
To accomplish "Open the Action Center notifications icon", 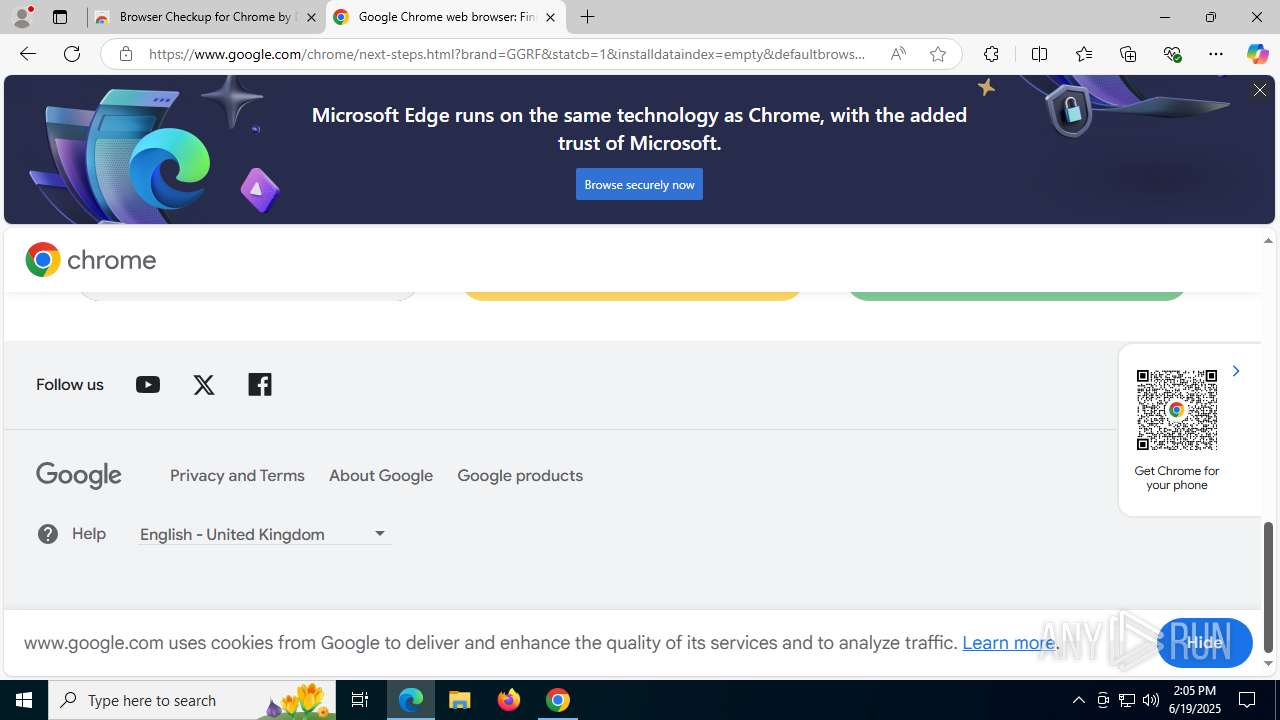I will coord(1248,700).
